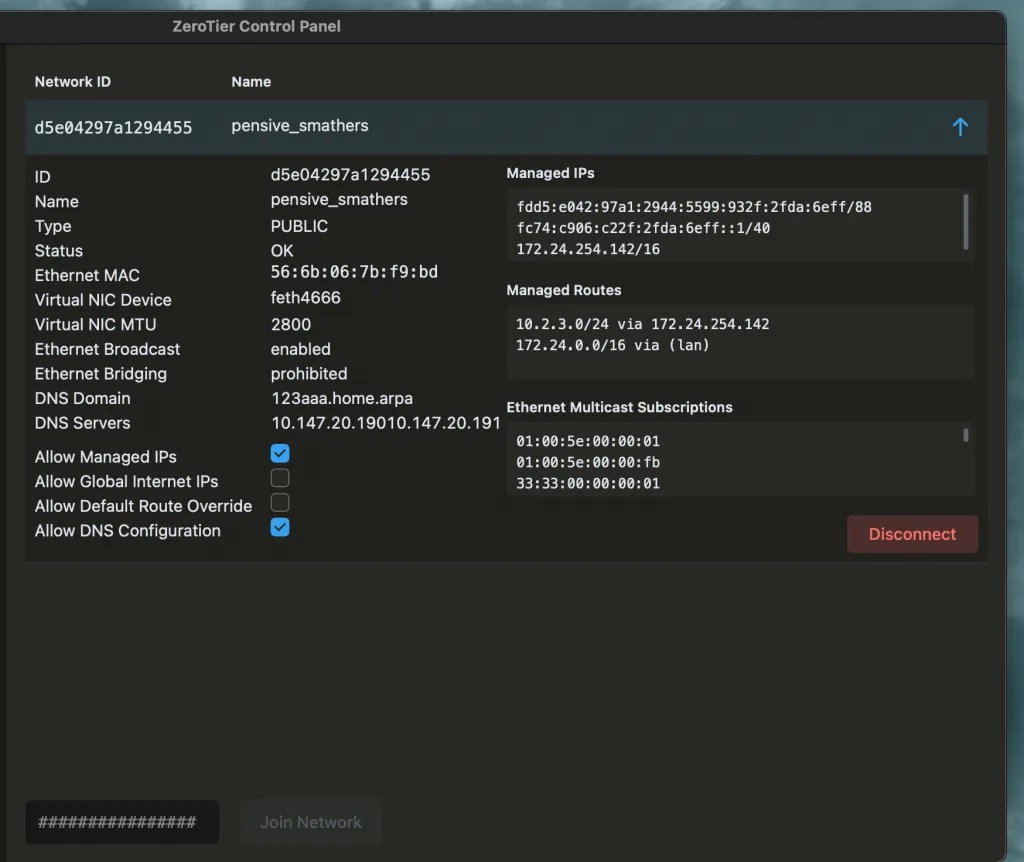Image resolution: width=1024 pixels, height=862 pixels.
Task: Click the Type value PUBLIC
Action: (299, 226)
